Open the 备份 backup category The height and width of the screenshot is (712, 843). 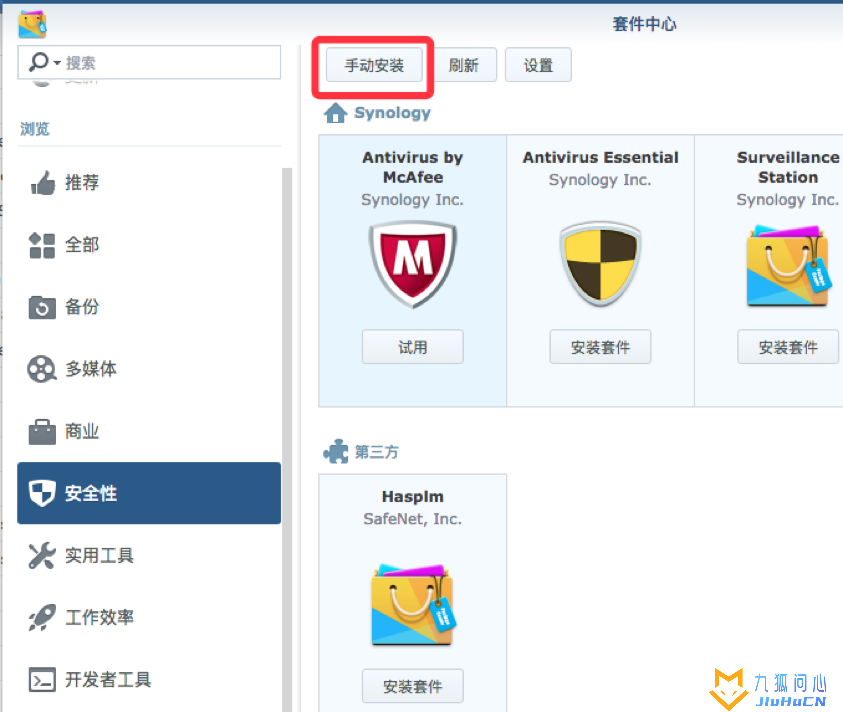coord(149,307)
